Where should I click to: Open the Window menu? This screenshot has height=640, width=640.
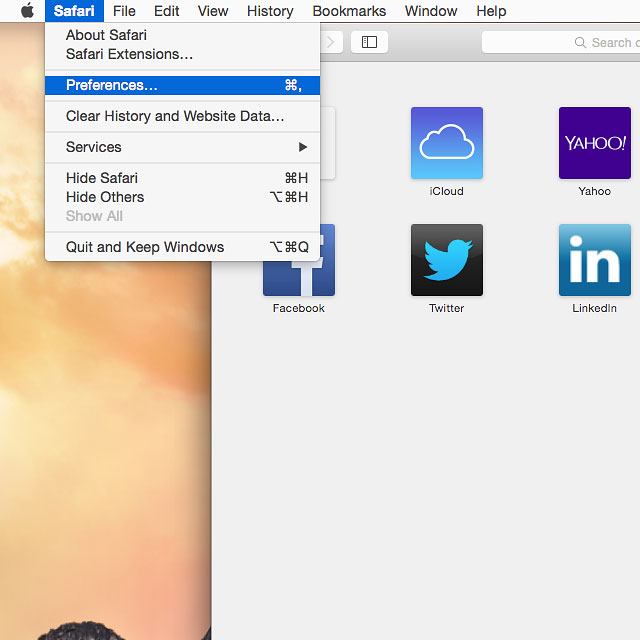(431, 11)
